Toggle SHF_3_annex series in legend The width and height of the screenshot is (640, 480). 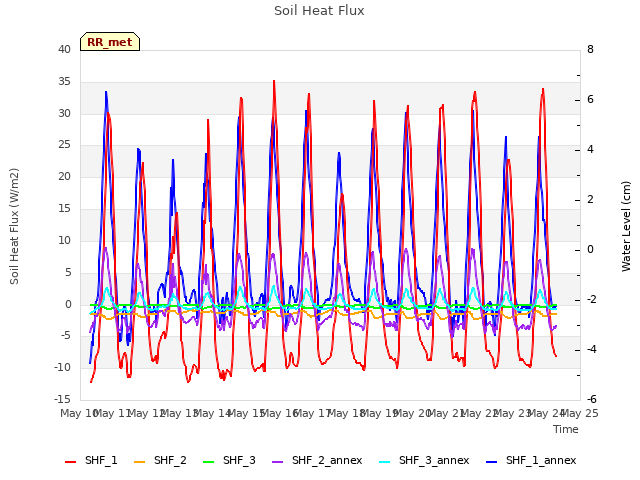[x=424, y=461]
